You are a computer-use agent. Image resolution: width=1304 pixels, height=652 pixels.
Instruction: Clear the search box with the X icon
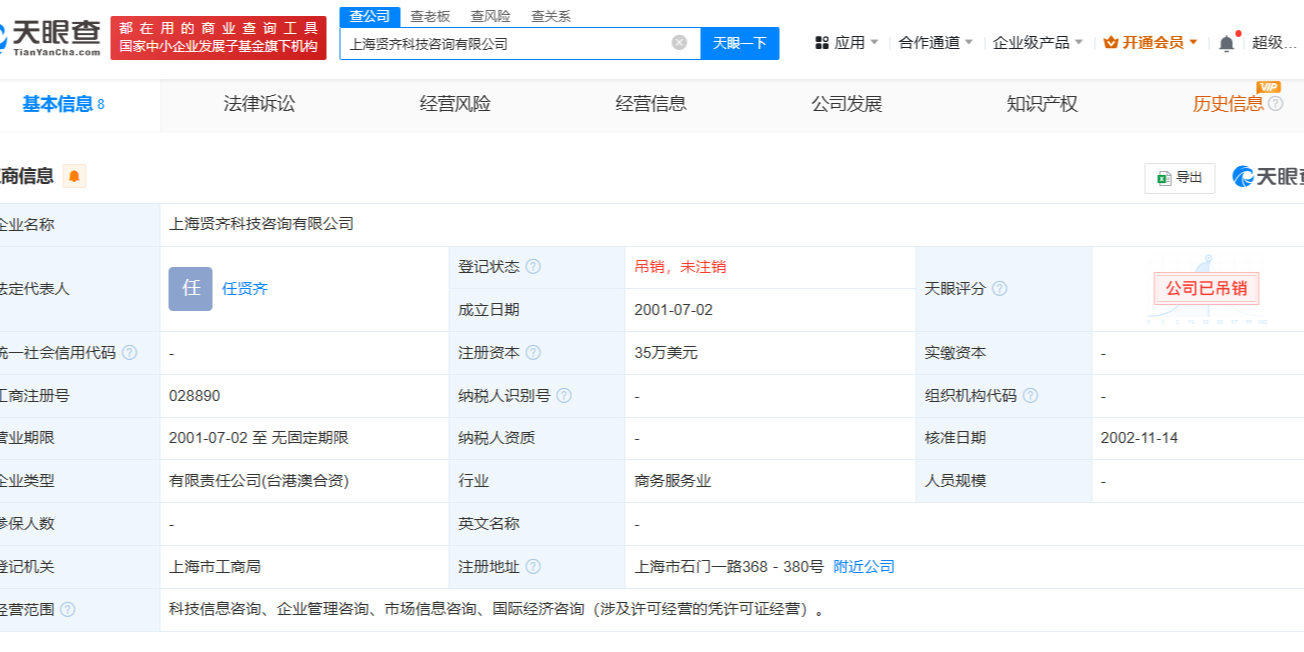click(679, 43)
